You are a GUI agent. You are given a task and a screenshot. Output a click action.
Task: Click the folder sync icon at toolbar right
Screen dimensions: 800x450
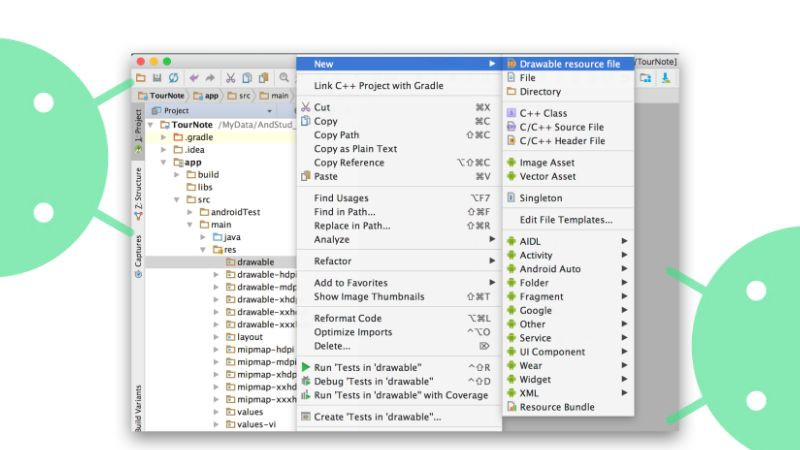pos(646,78)
